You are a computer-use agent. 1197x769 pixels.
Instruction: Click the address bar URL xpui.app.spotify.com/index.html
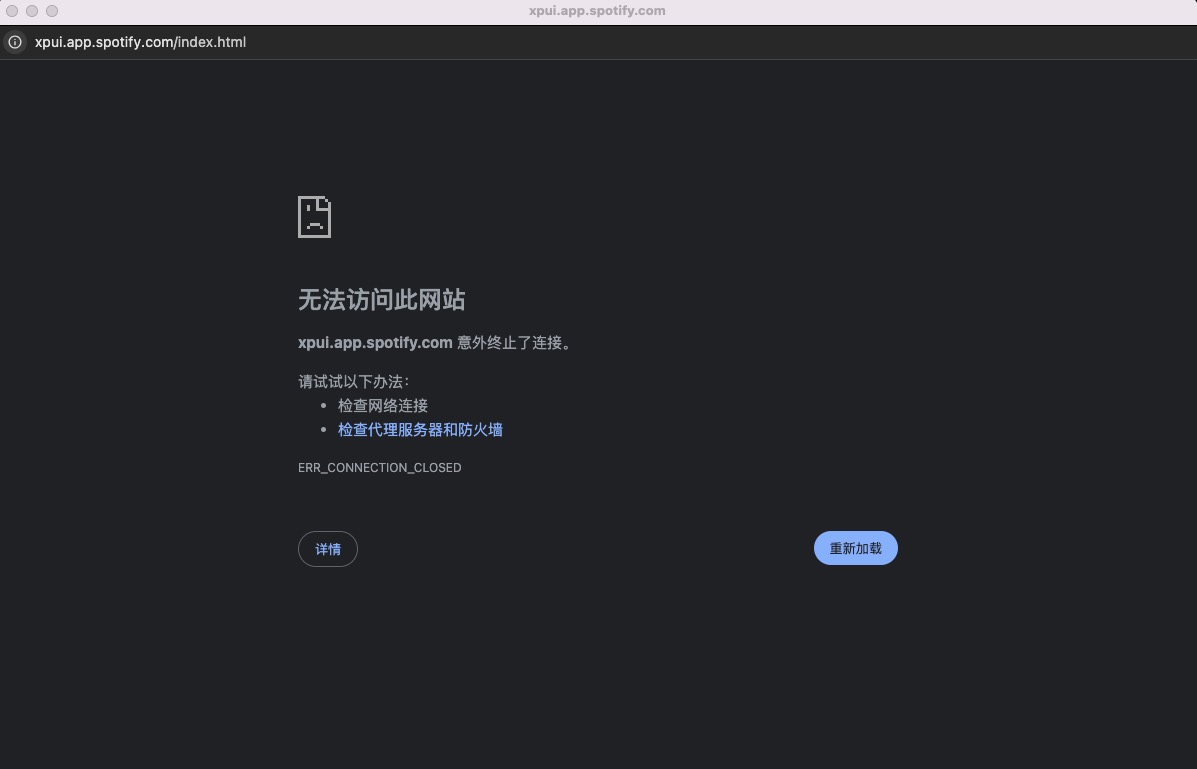140,42
